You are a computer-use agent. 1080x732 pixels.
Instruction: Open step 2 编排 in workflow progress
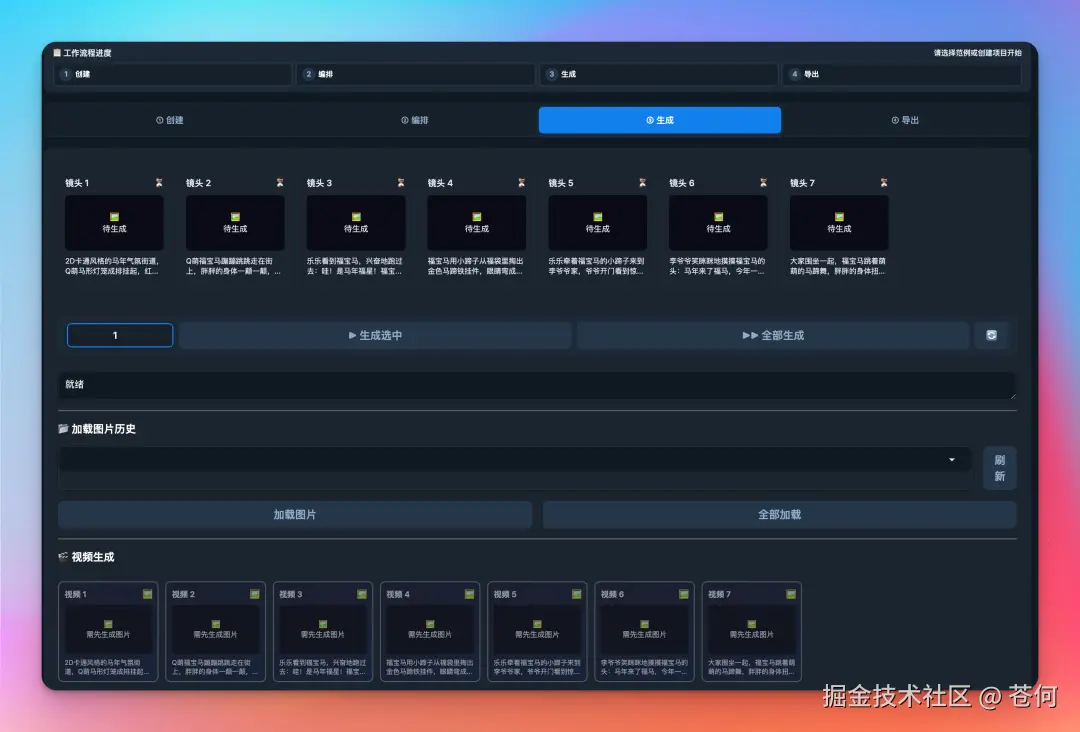(415, 74)
